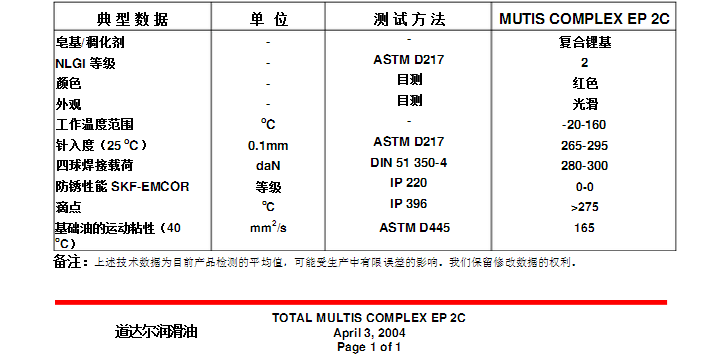Click the '防锈性能 SKF-EMCOR' row label
721x362 pixels.
point(122,186)
